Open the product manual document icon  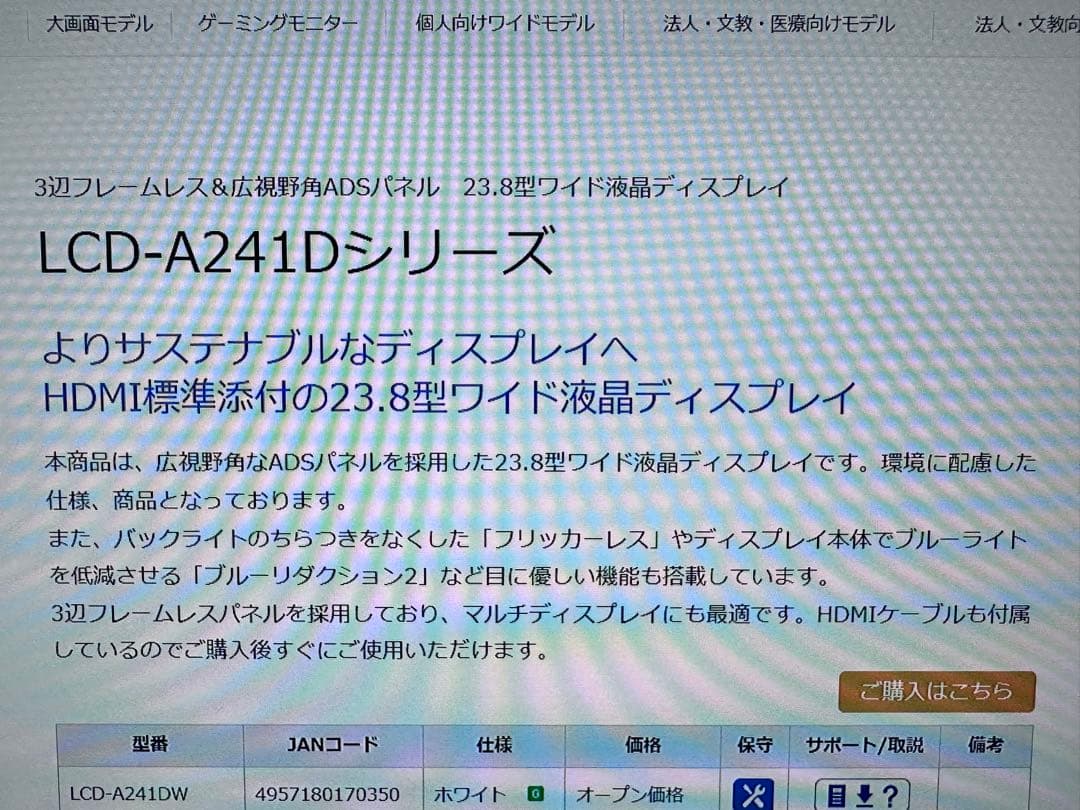(x=838, y=795)
